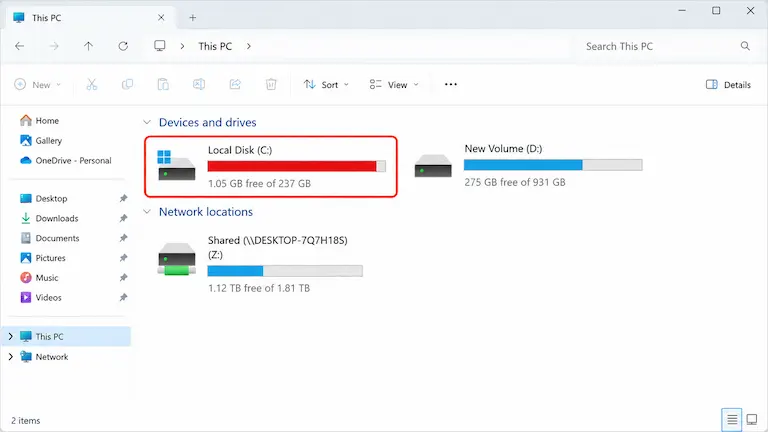Click the '2 items' status text
Viewport: 768px width, 432px height.
click(x=25, y=421)
